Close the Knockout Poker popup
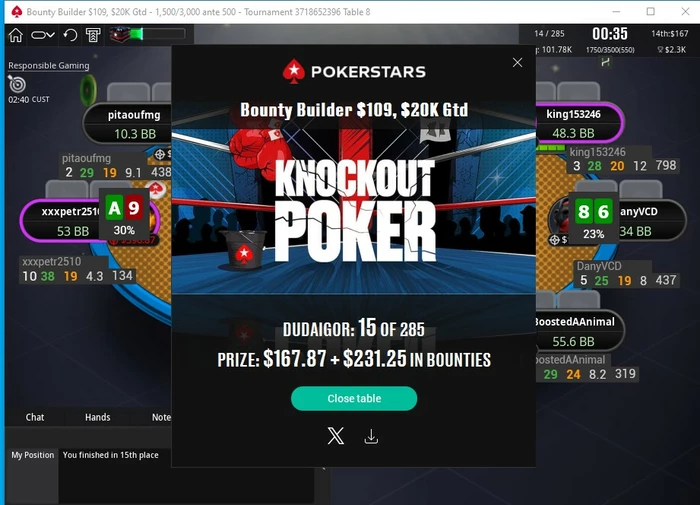The width and height of the screenshot is (700, 505). pyautogui.click(x=517, y=63)
